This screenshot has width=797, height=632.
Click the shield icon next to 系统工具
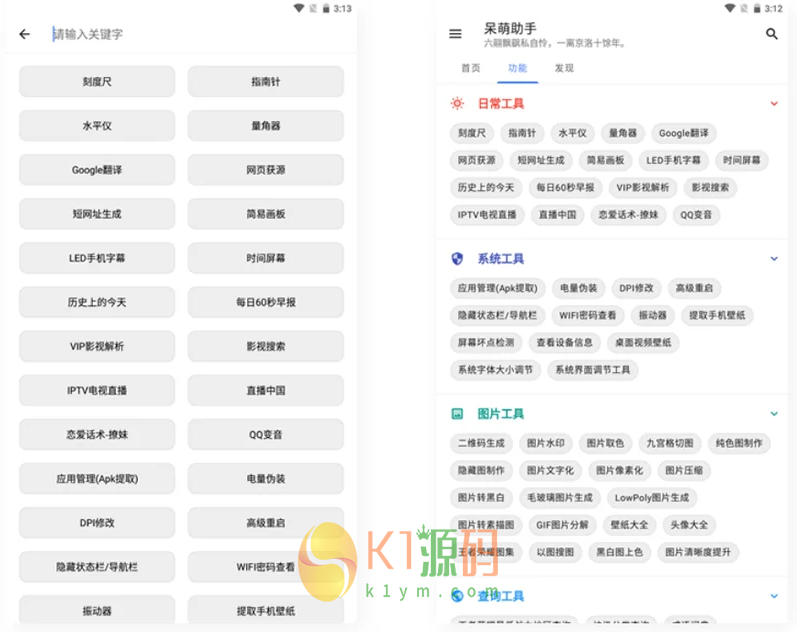(457, 259)
